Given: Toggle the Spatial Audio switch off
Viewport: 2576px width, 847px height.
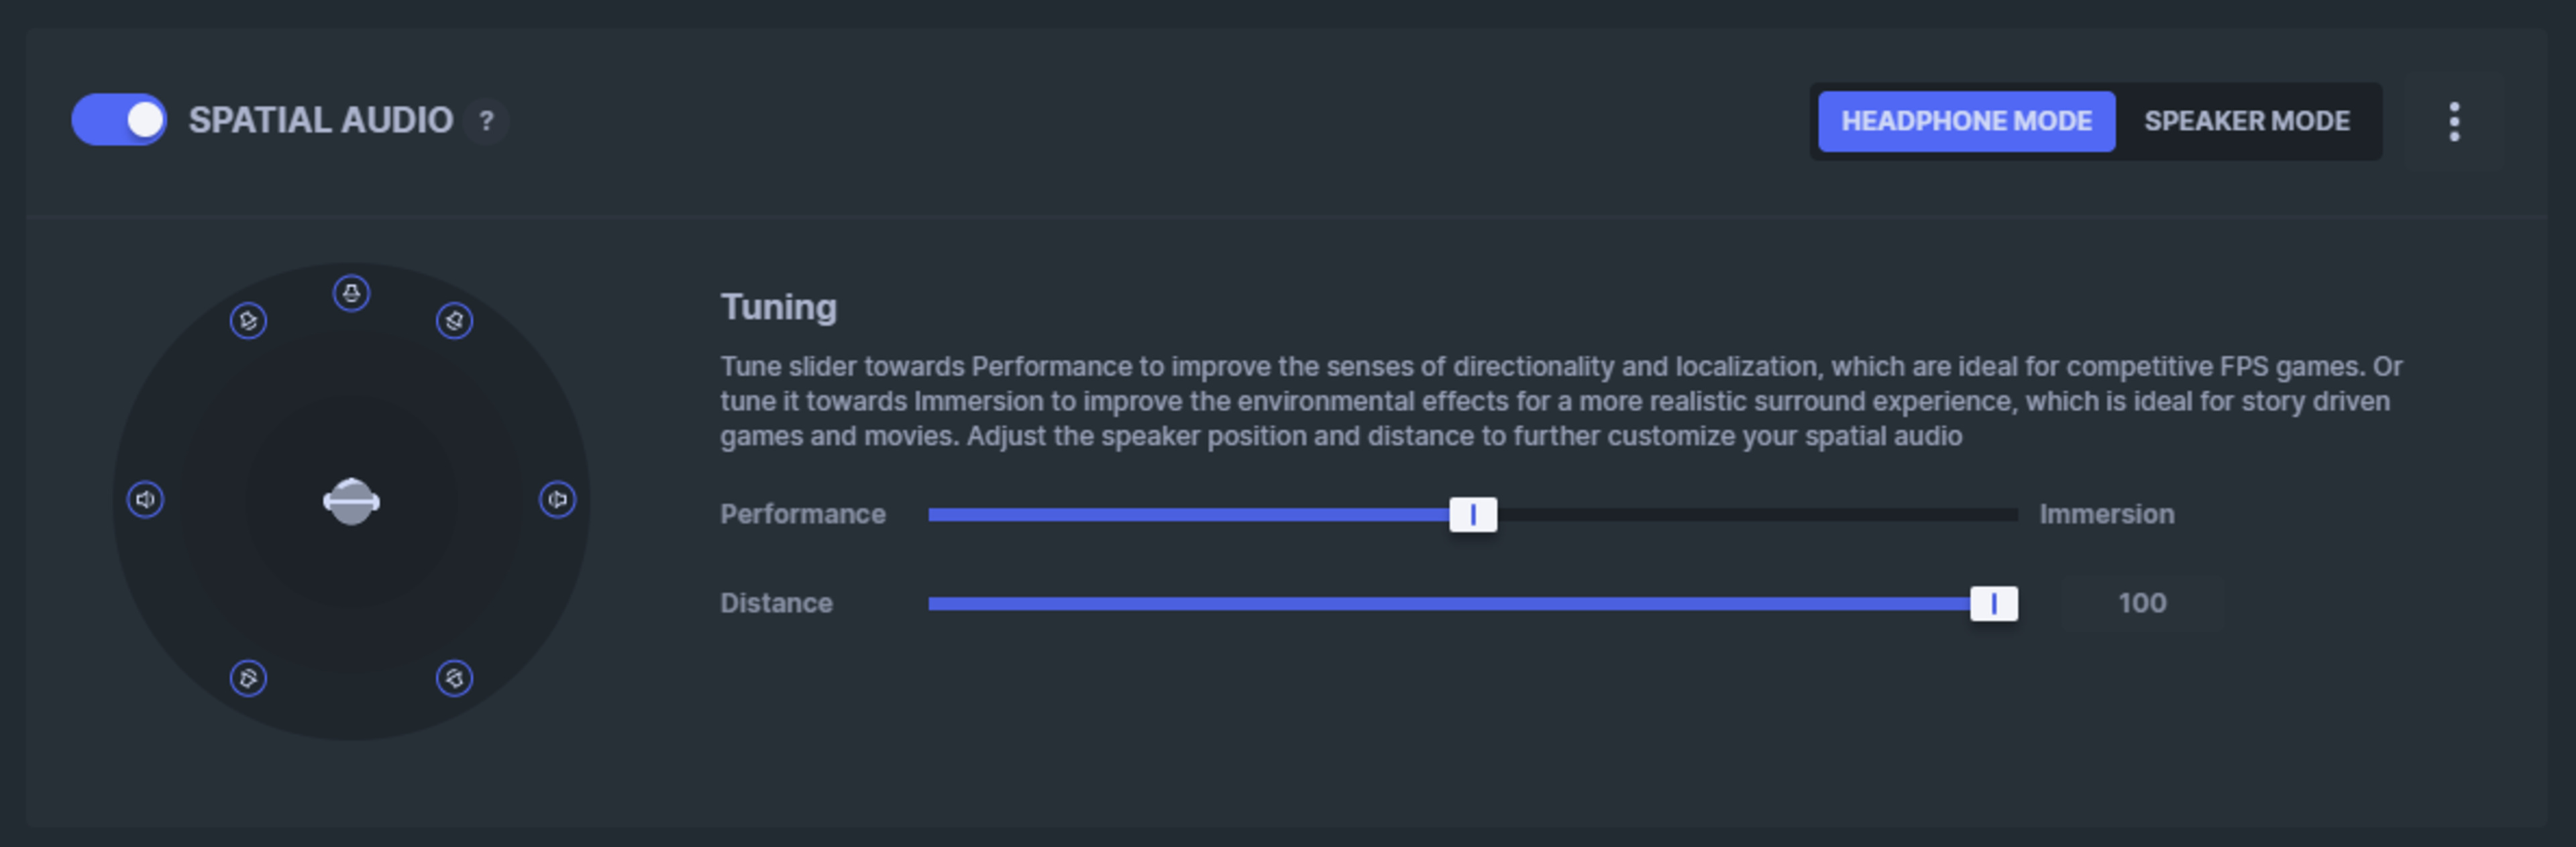Looking at the screenshot, I should coord(119,120).
